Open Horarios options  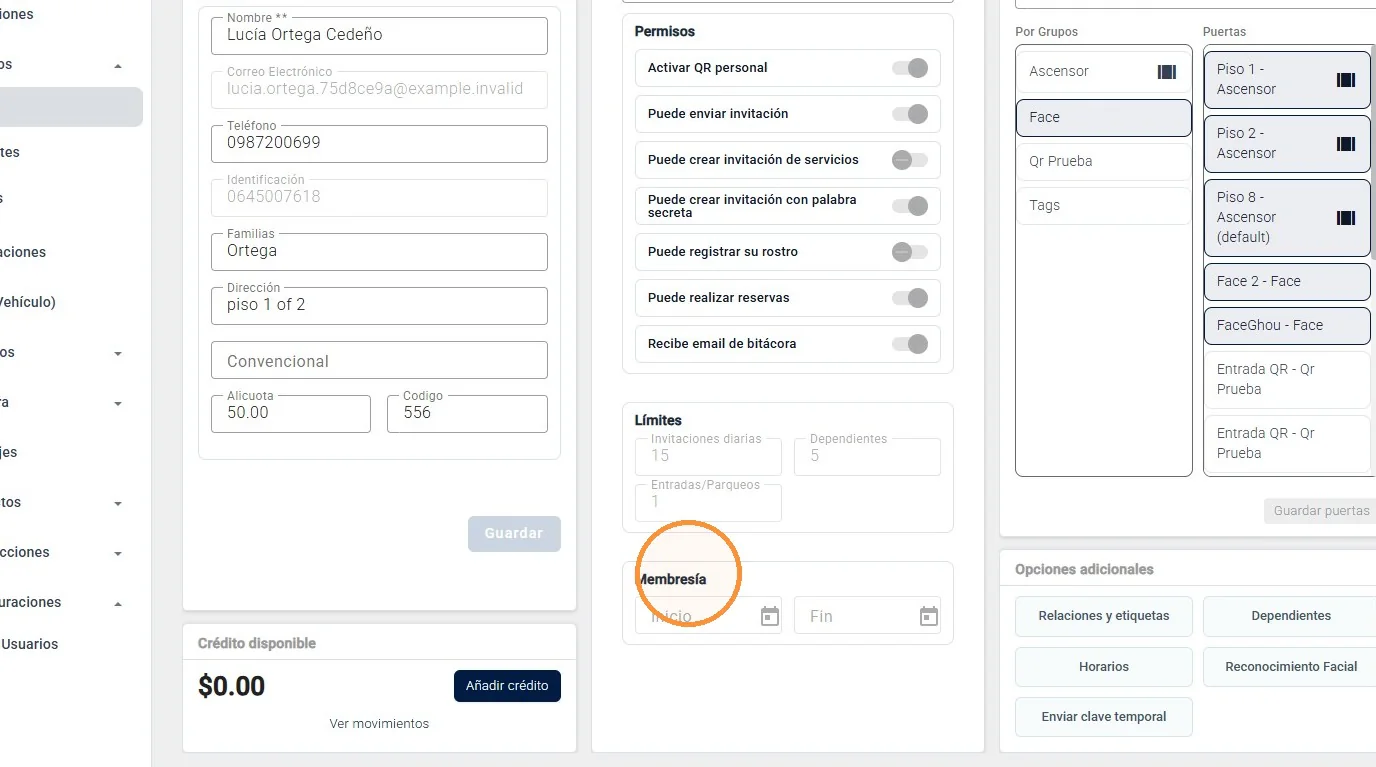pos(1104,667)
